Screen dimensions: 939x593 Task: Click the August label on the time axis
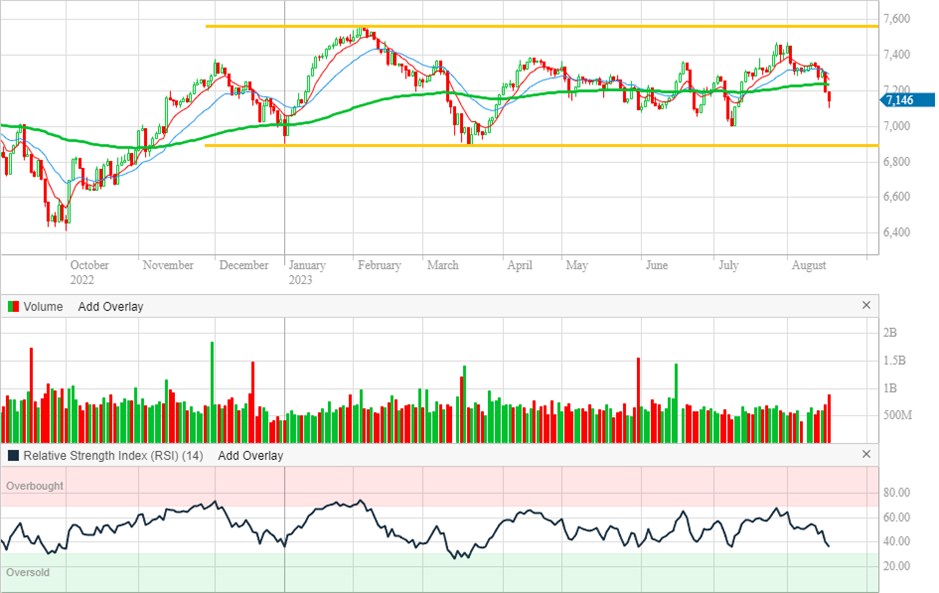[808, 266]
